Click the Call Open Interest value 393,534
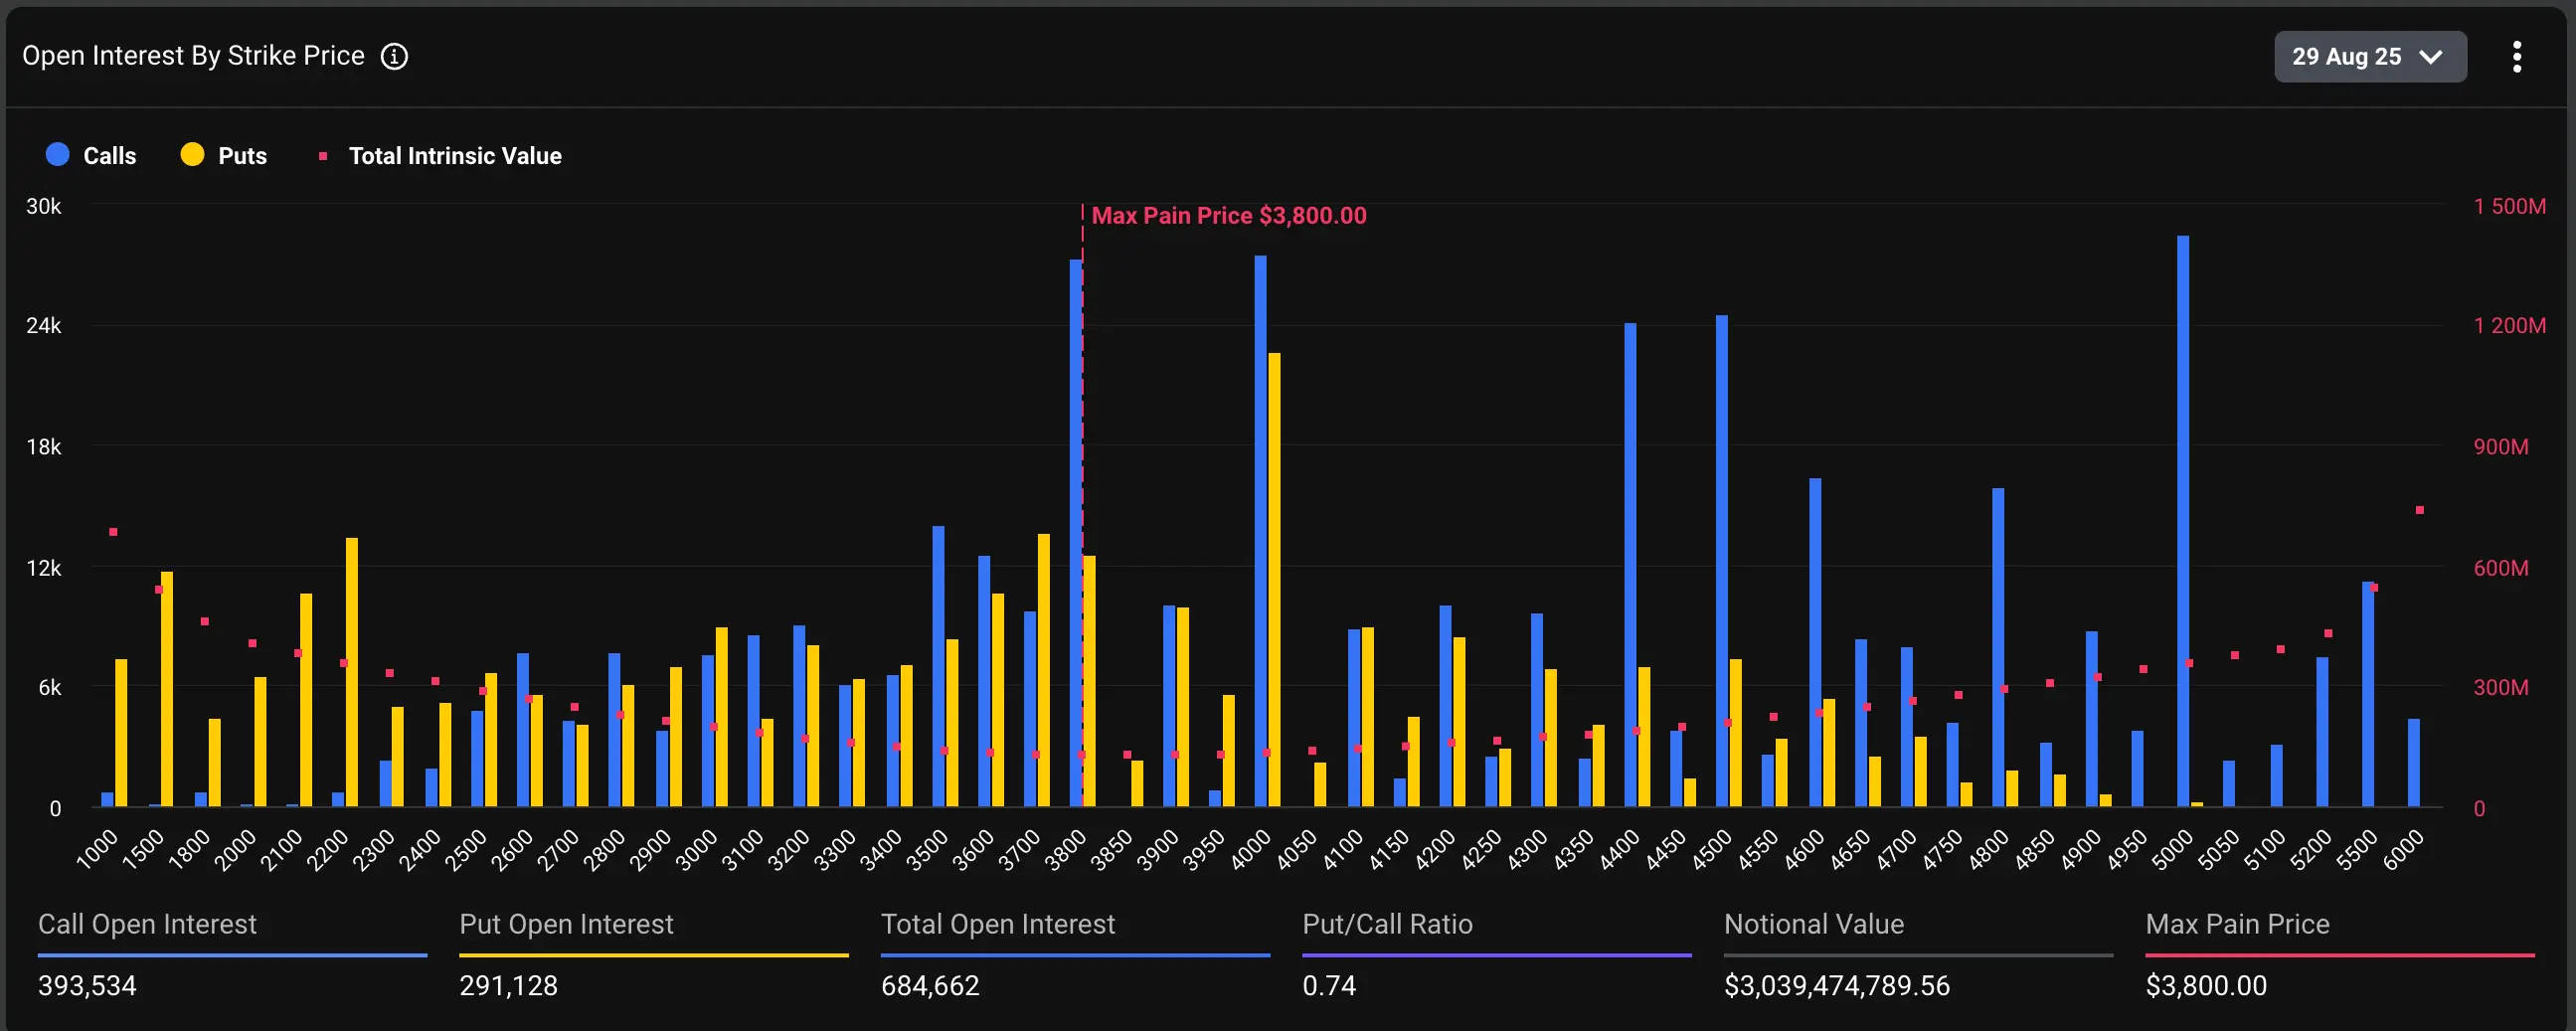Image resolution: width=2576 pixels, height=1031 pixels. (86, 986)
